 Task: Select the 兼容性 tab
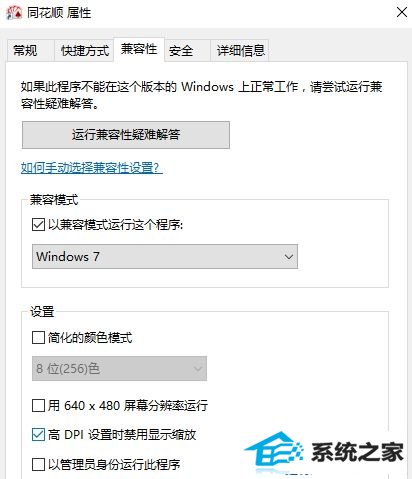(139, 49)
